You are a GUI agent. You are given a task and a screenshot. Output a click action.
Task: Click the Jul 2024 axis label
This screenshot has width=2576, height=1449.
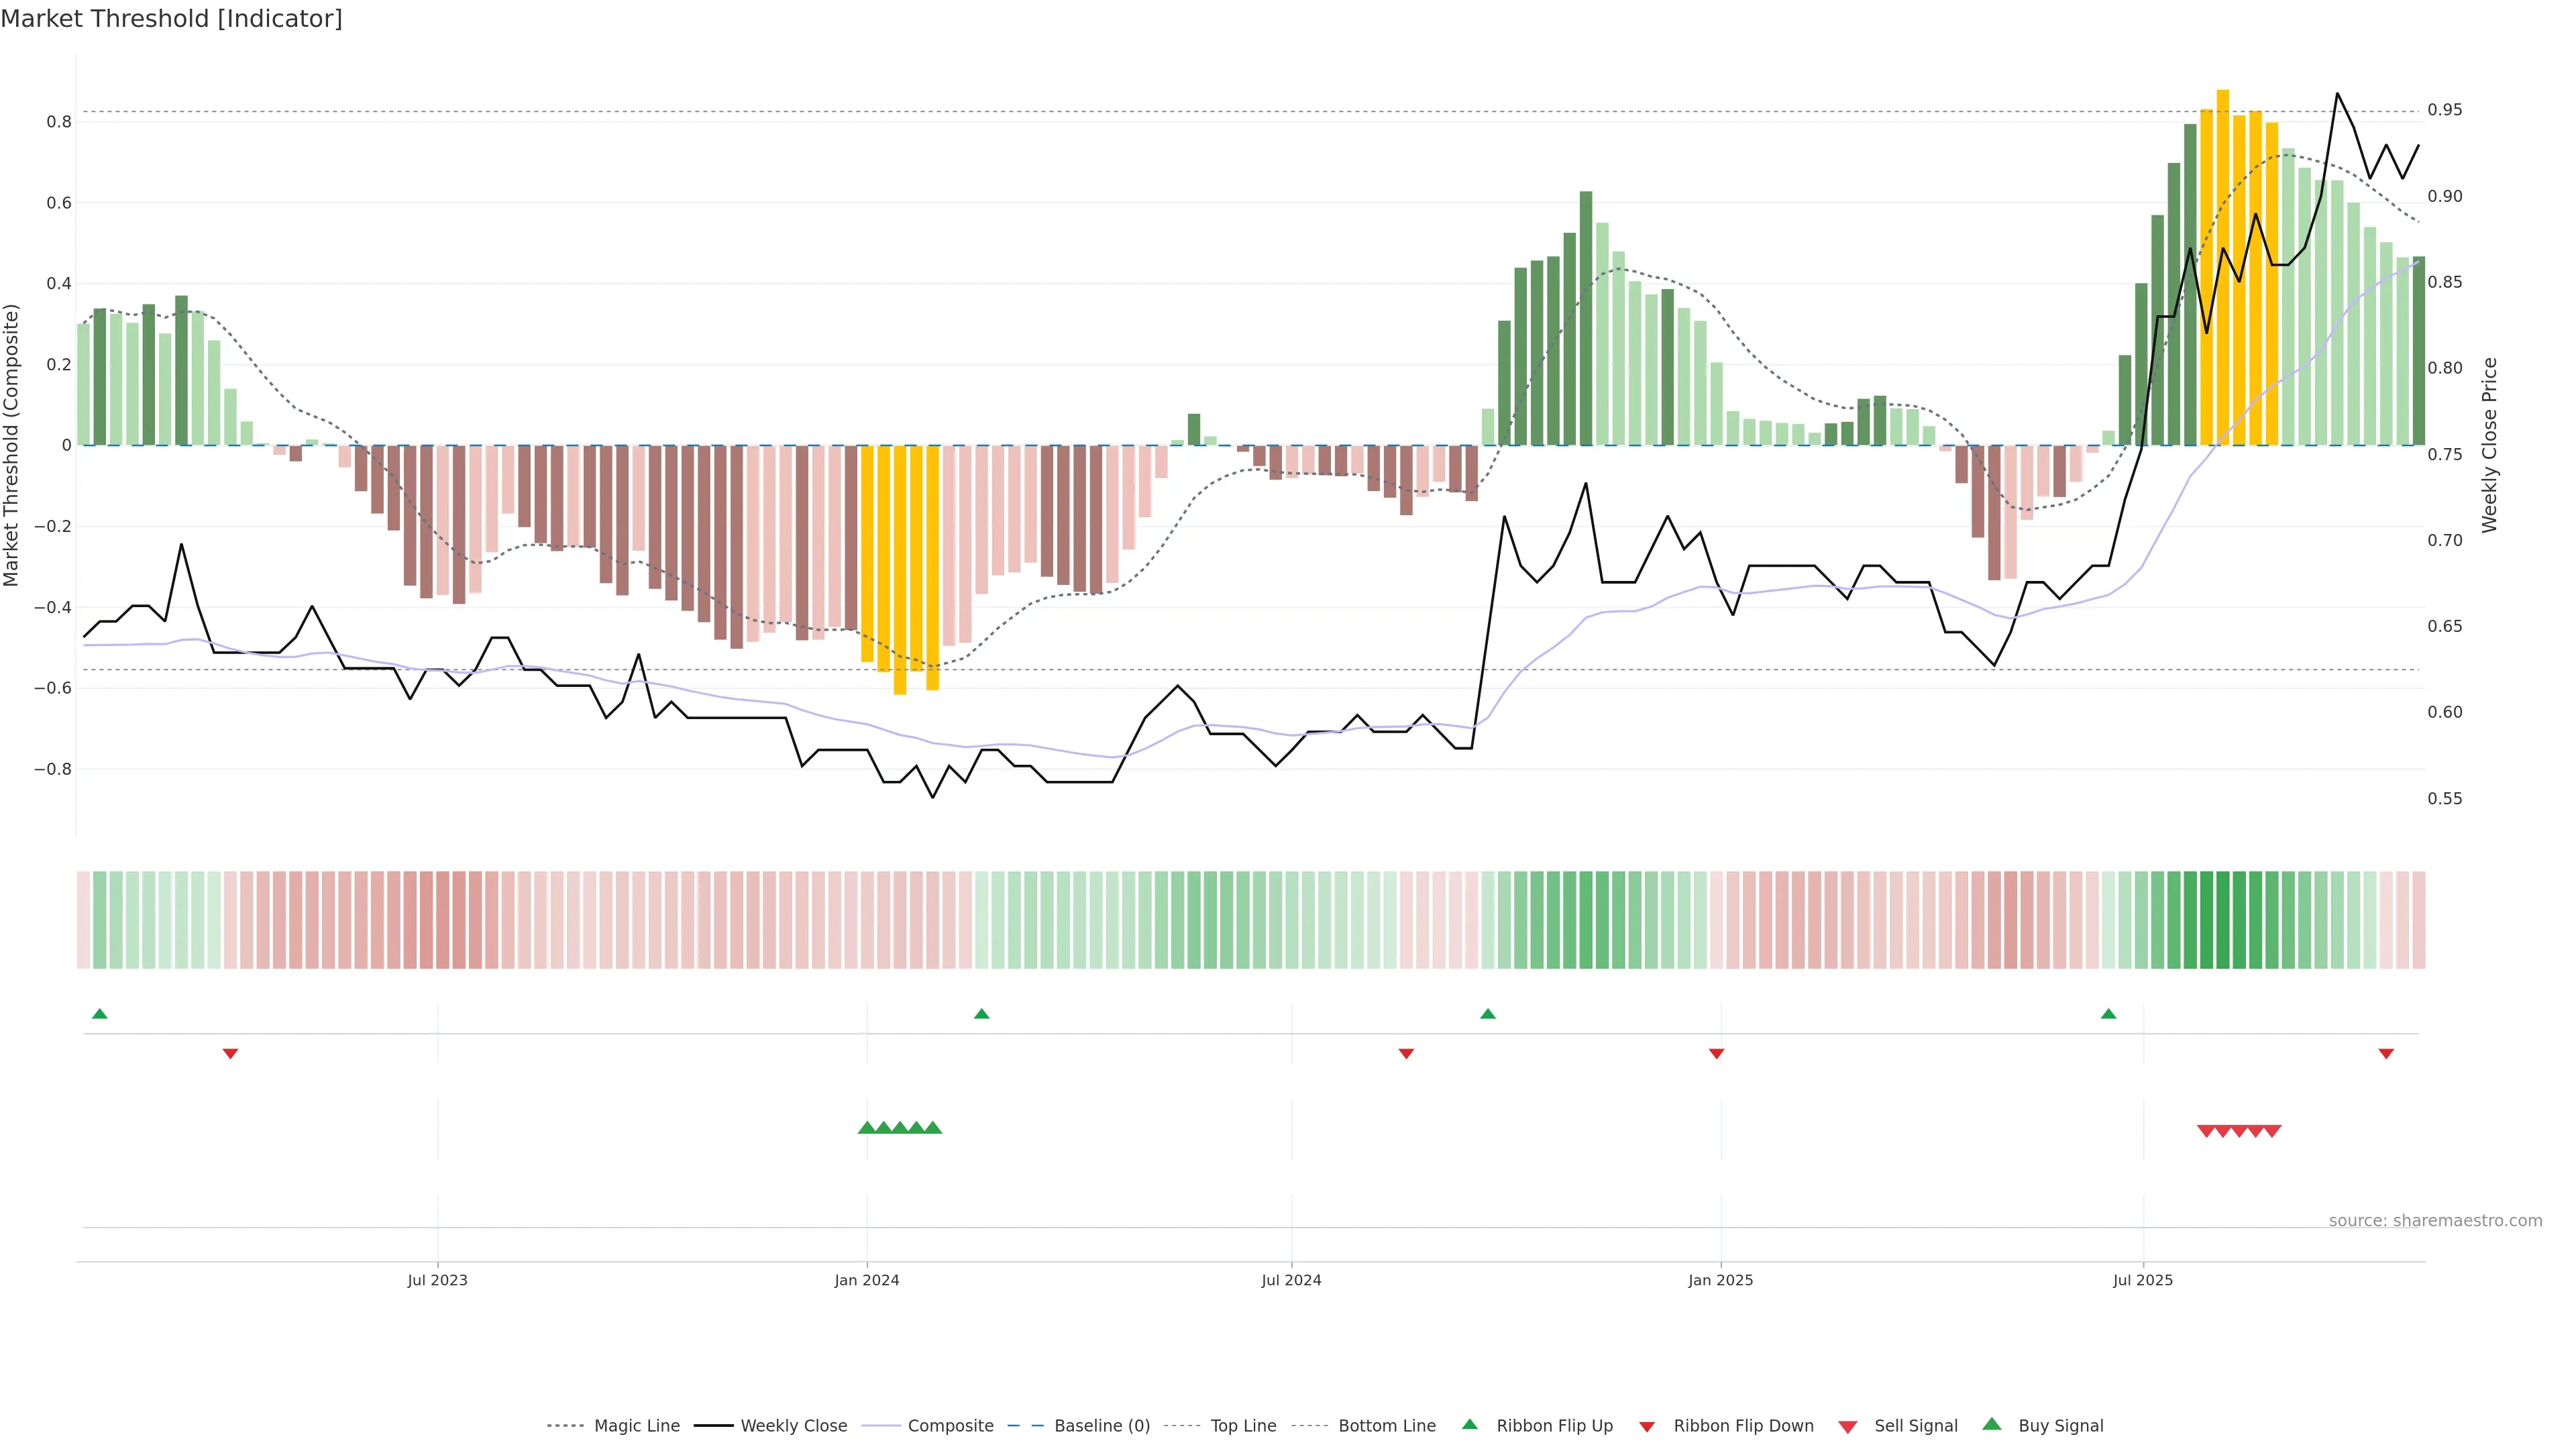pos(1291,1280)
